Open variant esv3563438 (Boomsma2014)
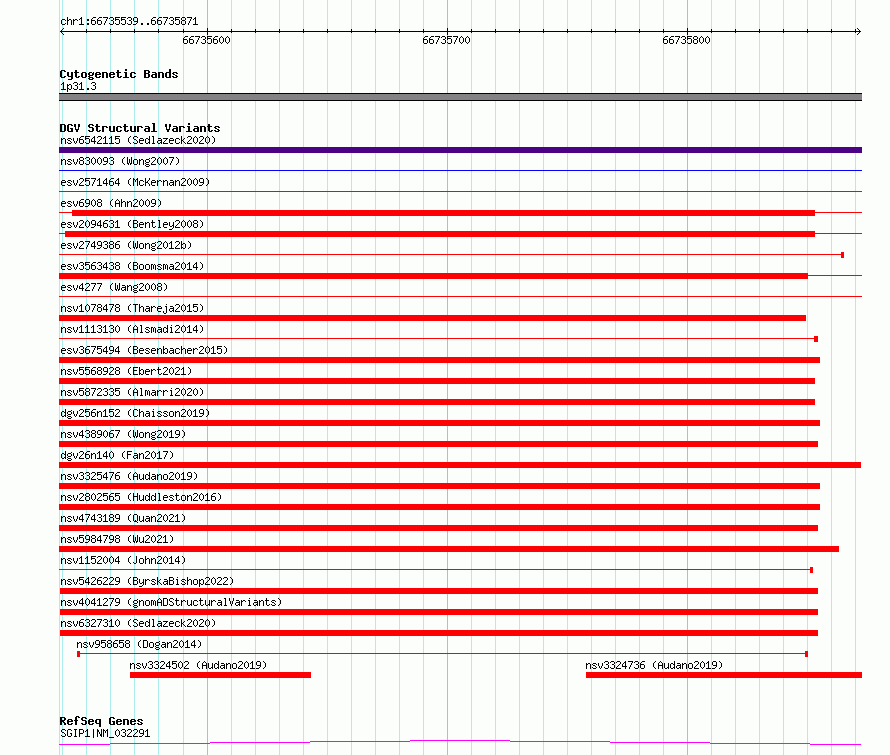Image resolution: width=890 pixels, height=755 pixels. 132,266
